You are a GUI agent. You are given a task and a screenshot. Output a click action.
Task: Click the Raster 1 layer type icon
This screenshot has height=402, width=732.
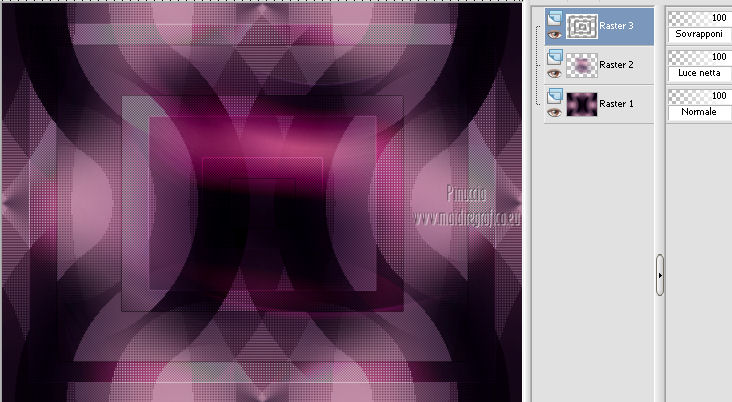(x=555, y=96)
